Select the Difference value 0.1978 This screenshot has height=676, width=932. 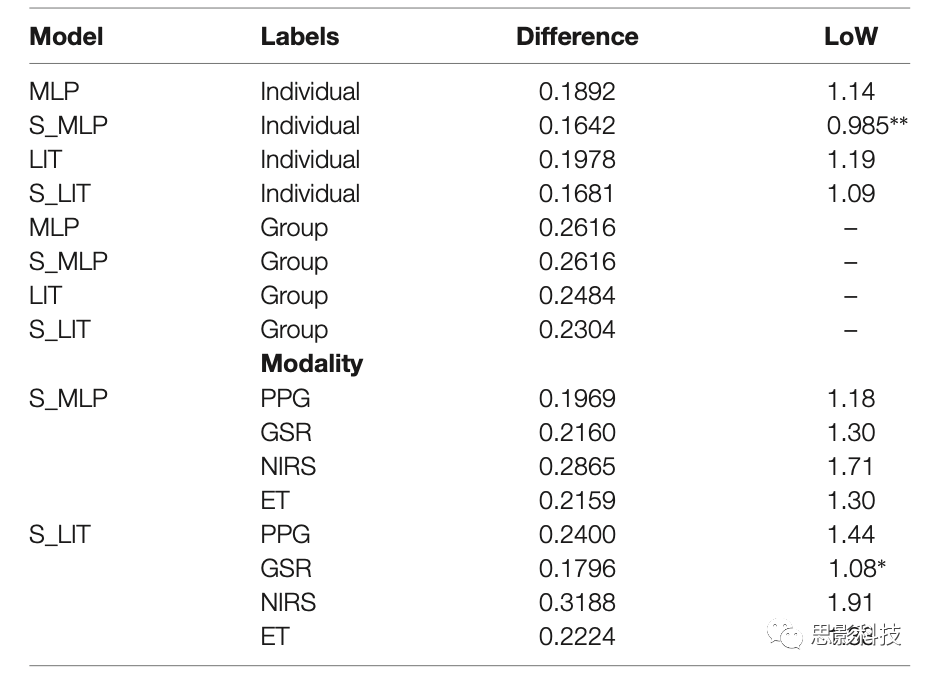[577, 160]
